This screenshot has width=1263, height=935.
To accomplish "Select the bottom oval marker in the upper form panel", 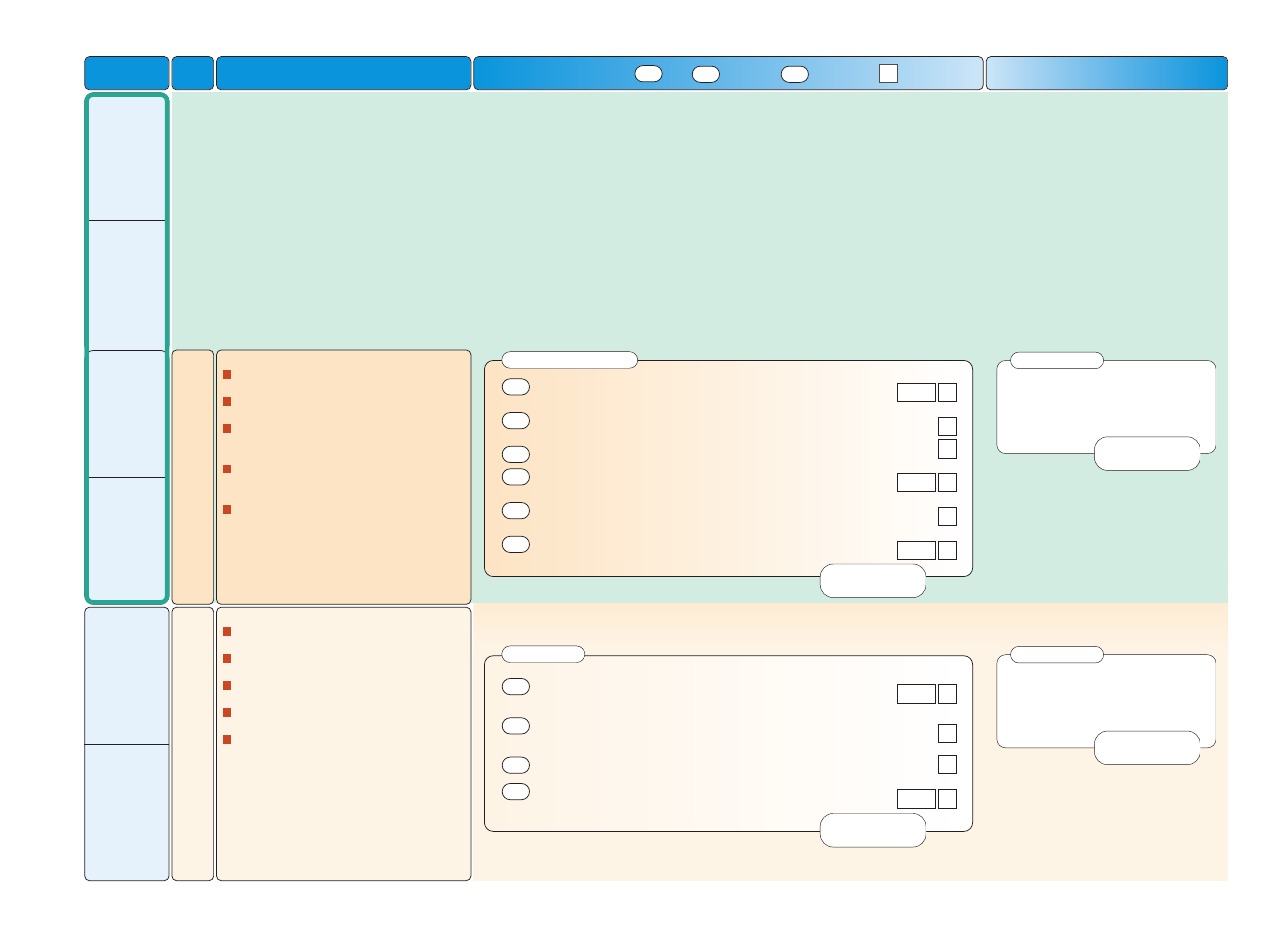I will (x=516, y=544).
